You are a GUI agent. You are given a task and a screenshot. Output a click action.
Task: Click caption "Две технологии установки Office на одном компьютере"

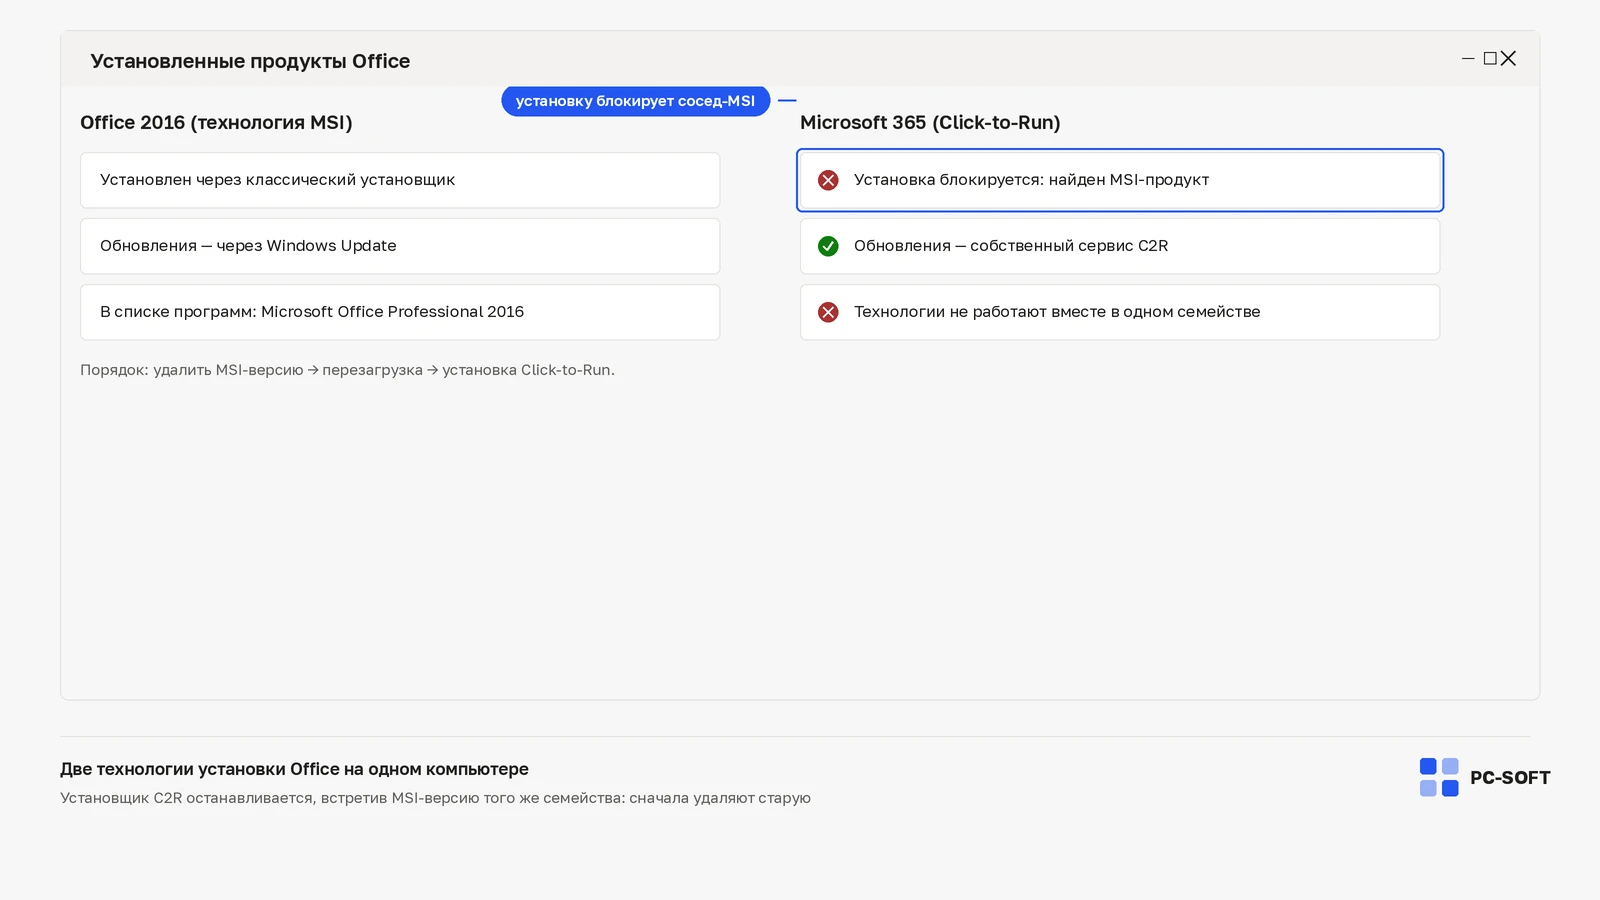coord(294,769)
